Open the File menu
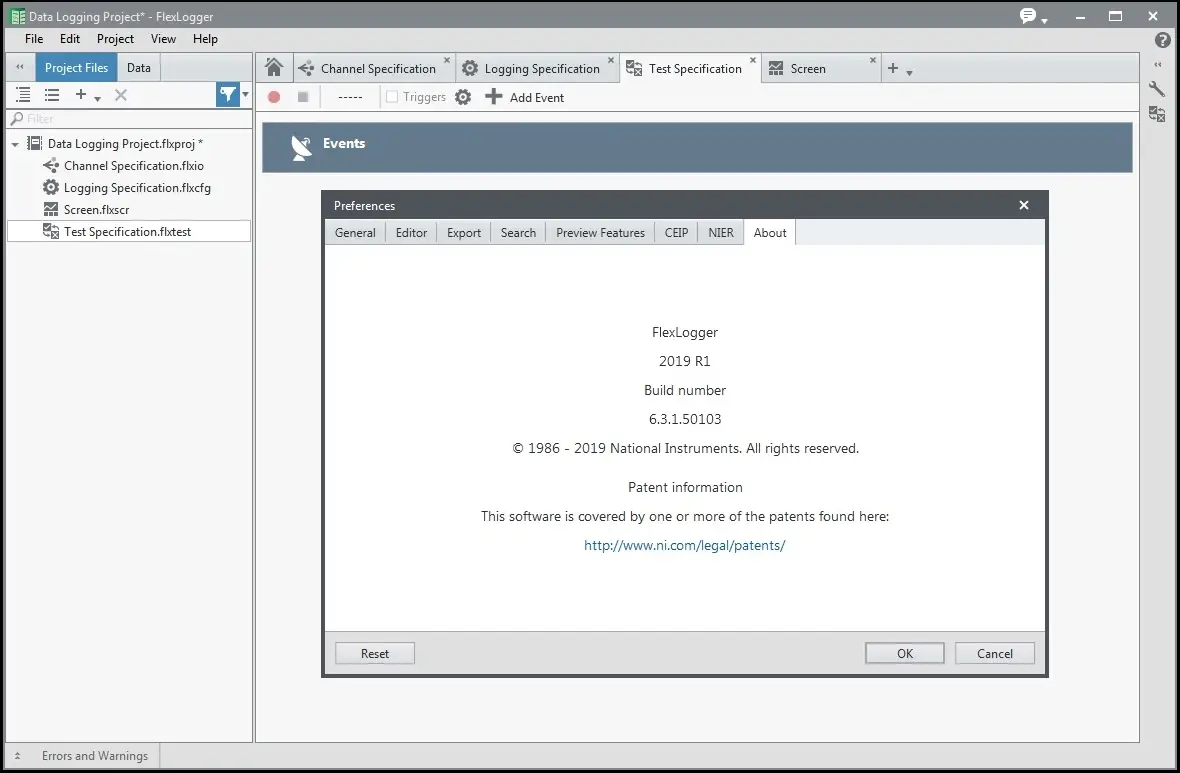 (34, 39)
